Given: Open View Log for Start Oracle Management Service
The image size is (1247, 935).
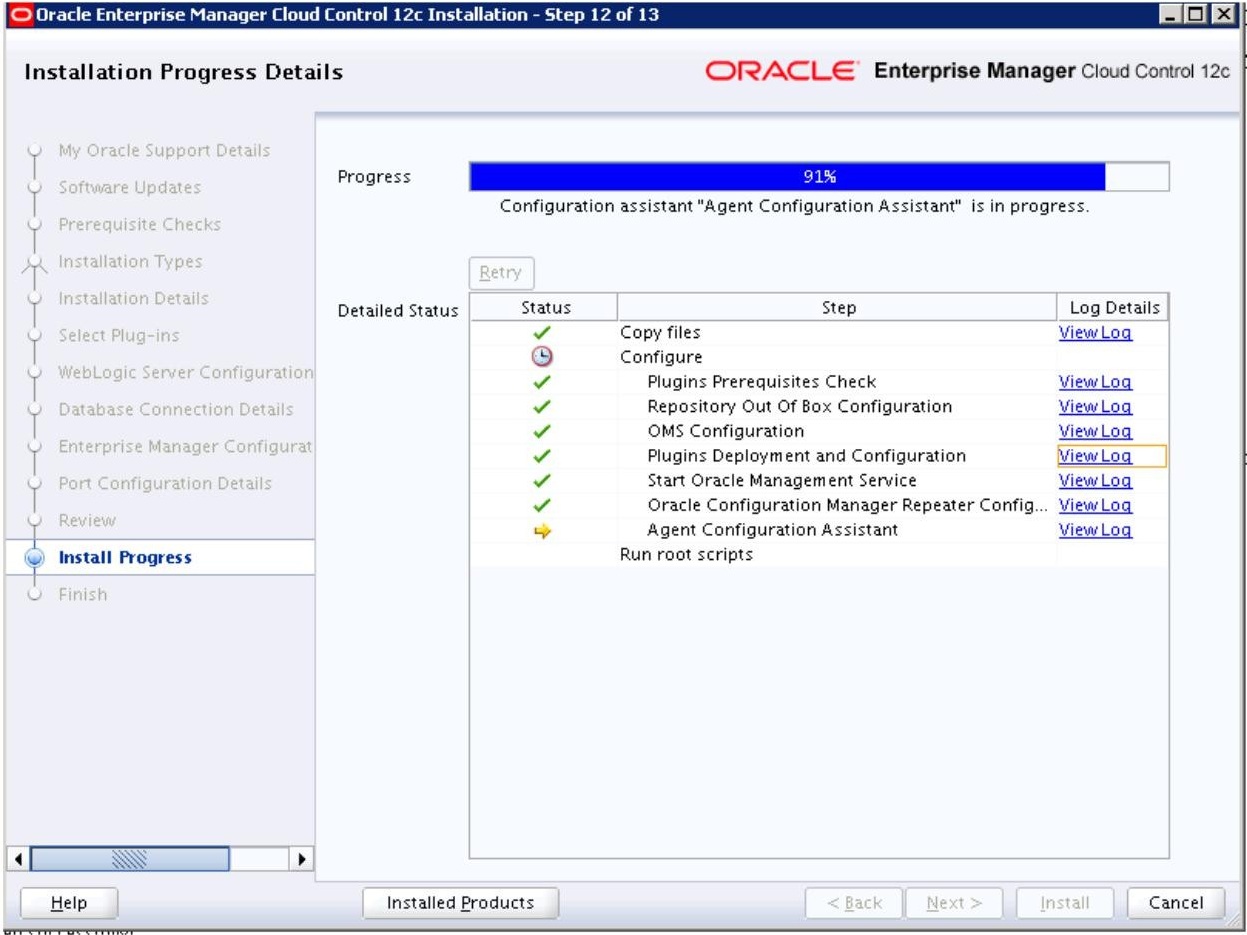Looking at the screenshot, I should coord(1095,481).
